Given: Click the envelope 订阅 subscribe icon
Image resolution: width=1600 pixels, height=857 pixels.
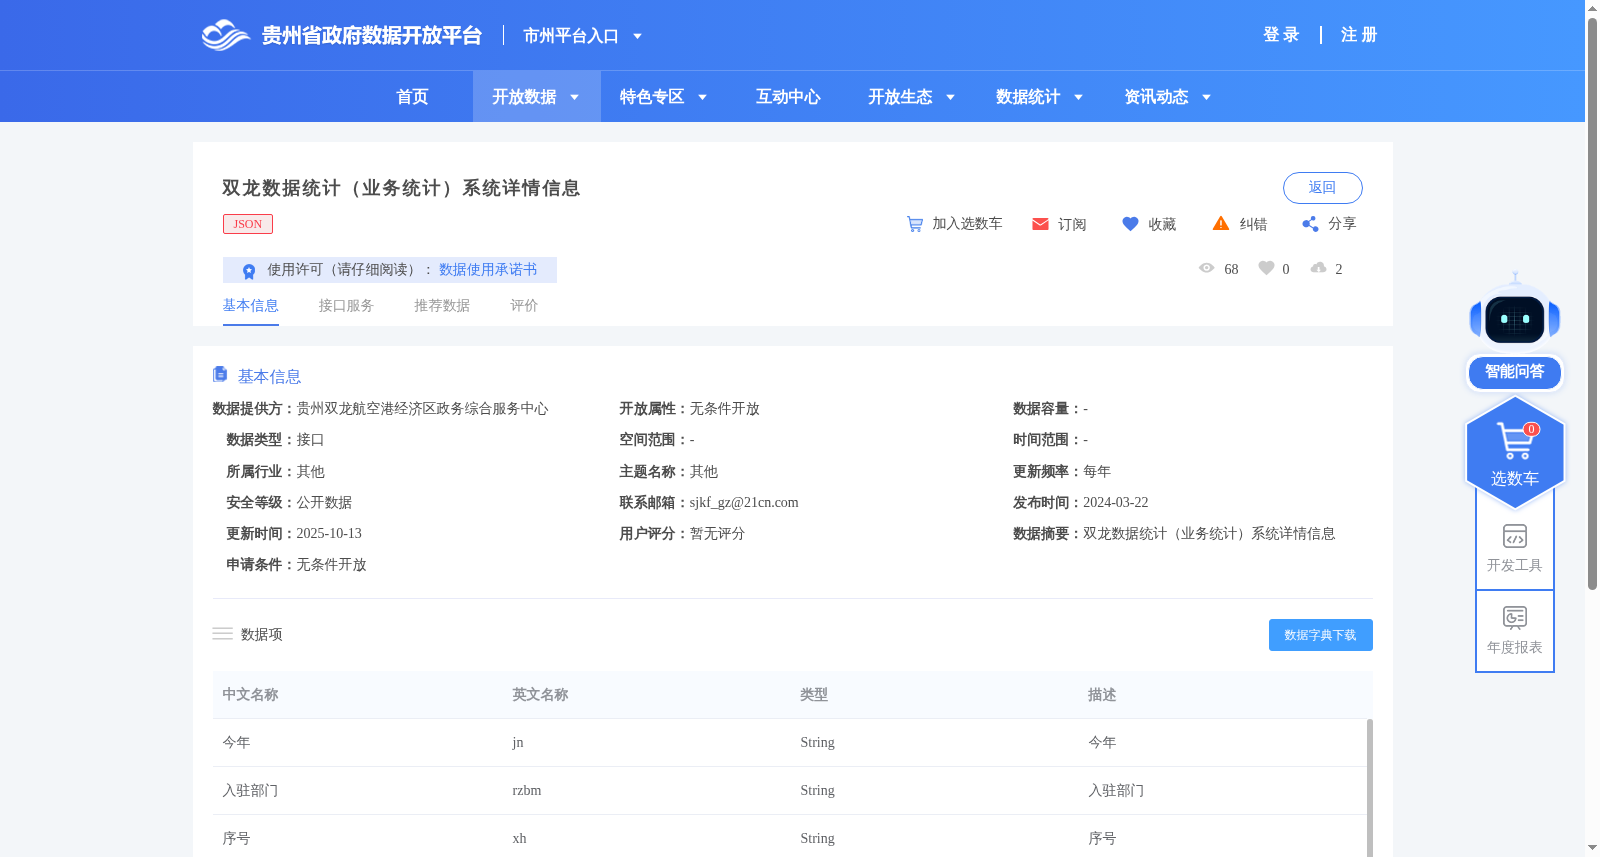Looking at the screenshot, I should coord(1040,224).
